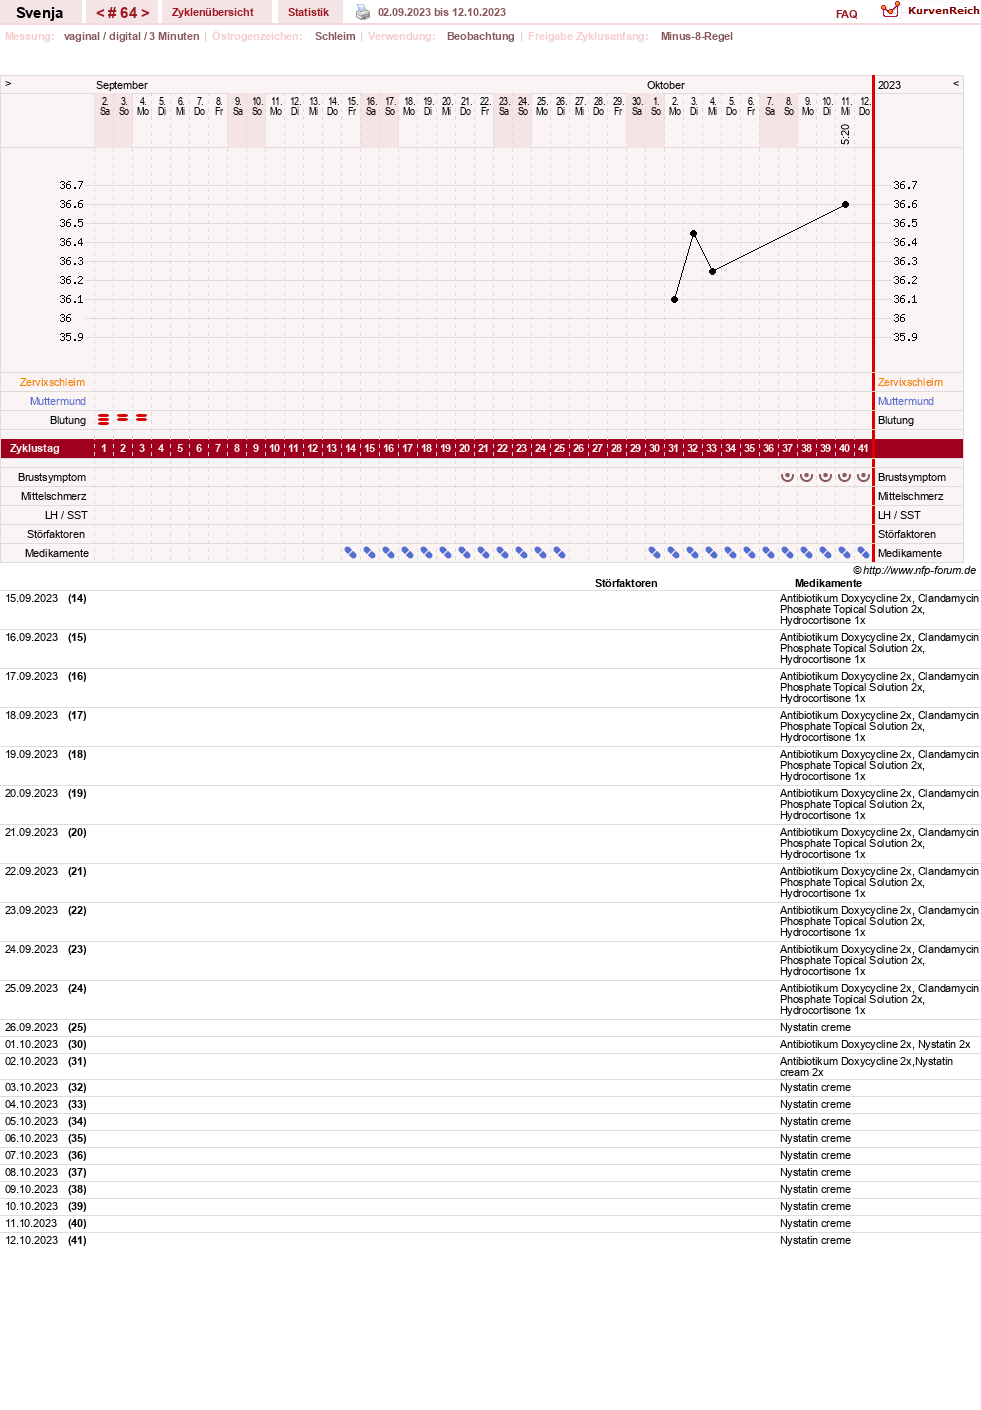
Task: Click breast symptom icon on cycle day 39
Action: pyautogui.click(x=826, y=476)
